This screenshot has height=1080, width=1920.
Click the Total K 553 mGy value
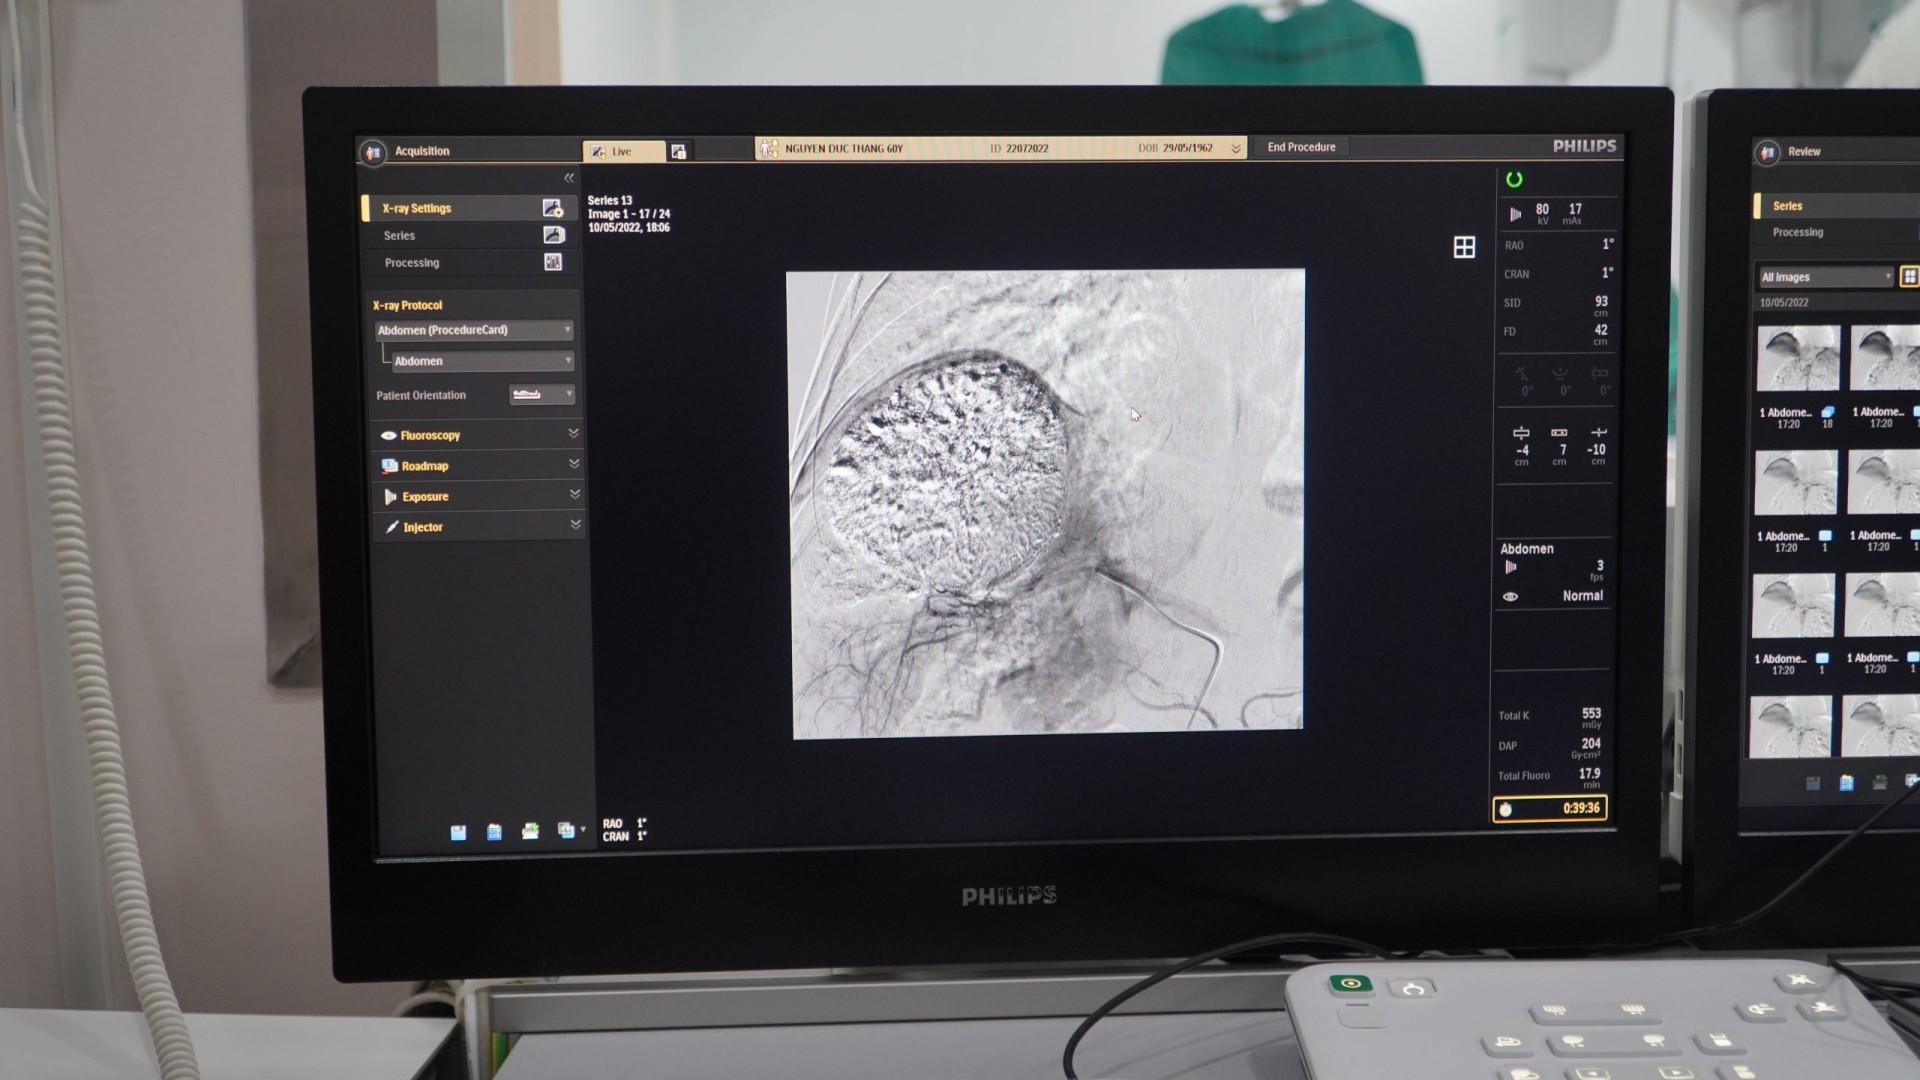[1591, 716]
